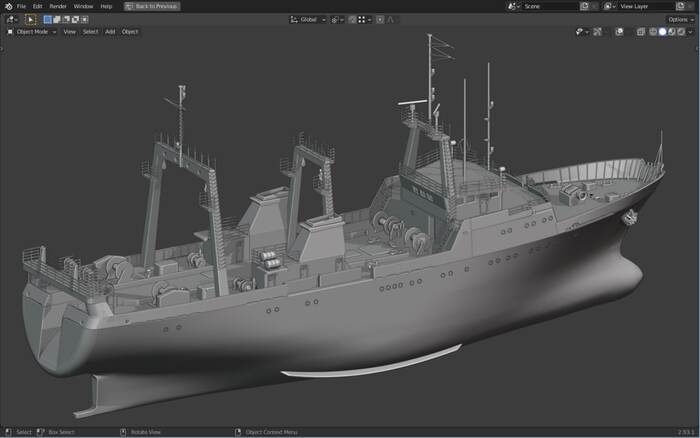The height and width of the screenshot is (438, 700).
Task: Click the Blender logo icon
Action: coord(7,6)
